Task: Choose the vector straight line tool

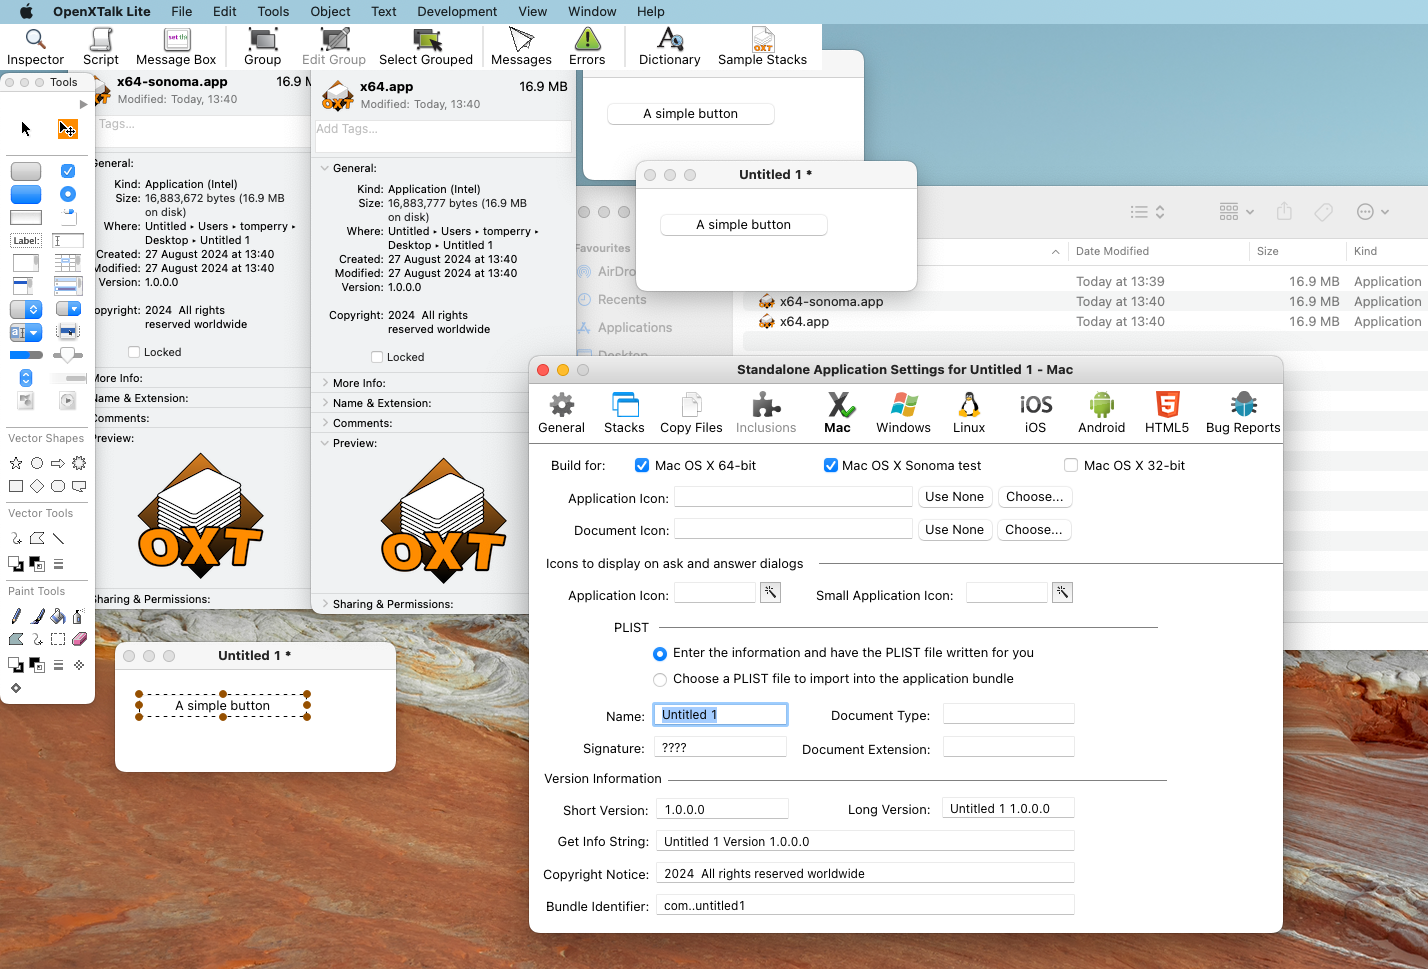Action: click(58, 538)
